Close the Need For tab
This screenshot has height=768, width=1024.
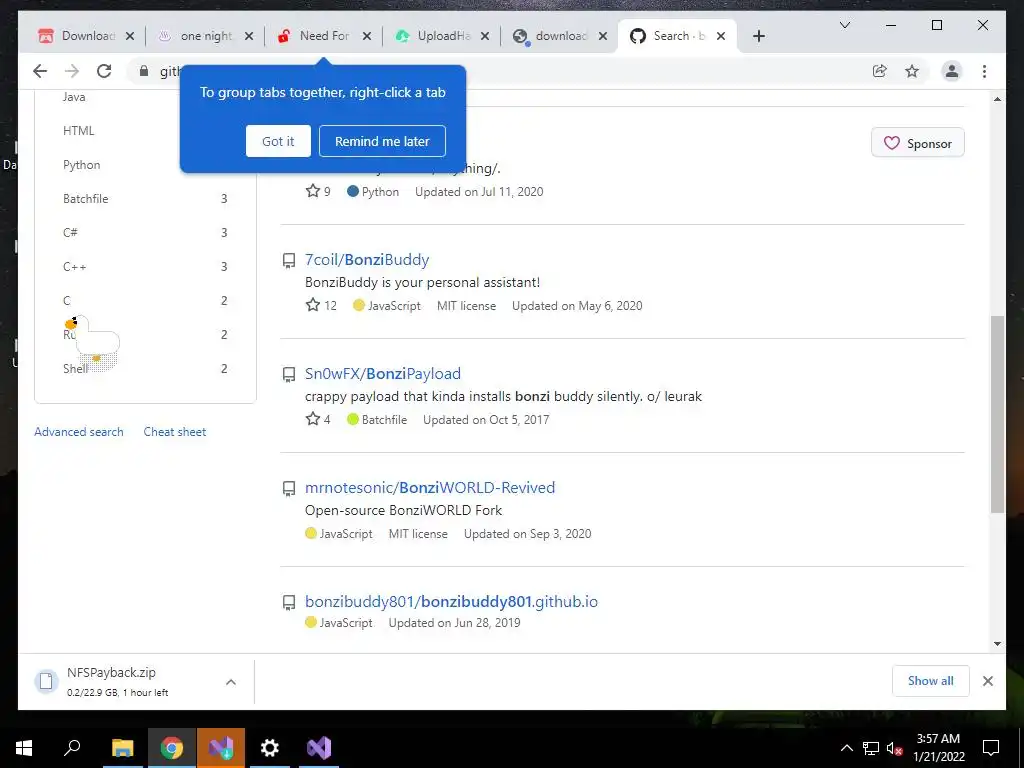coord(367,37)
